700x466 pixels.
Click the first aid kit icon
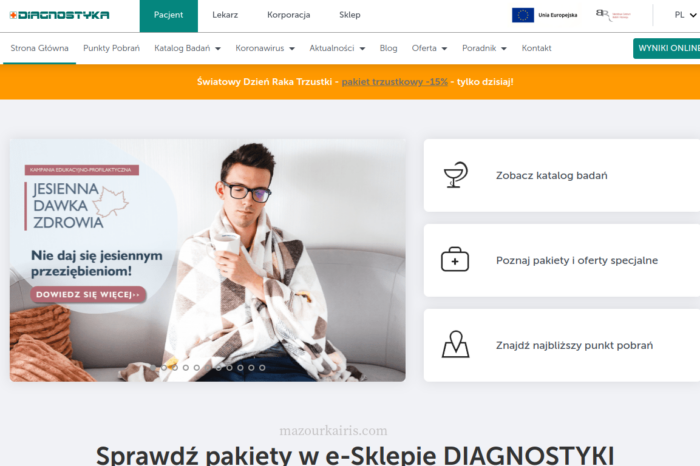(x=455, y=260)
